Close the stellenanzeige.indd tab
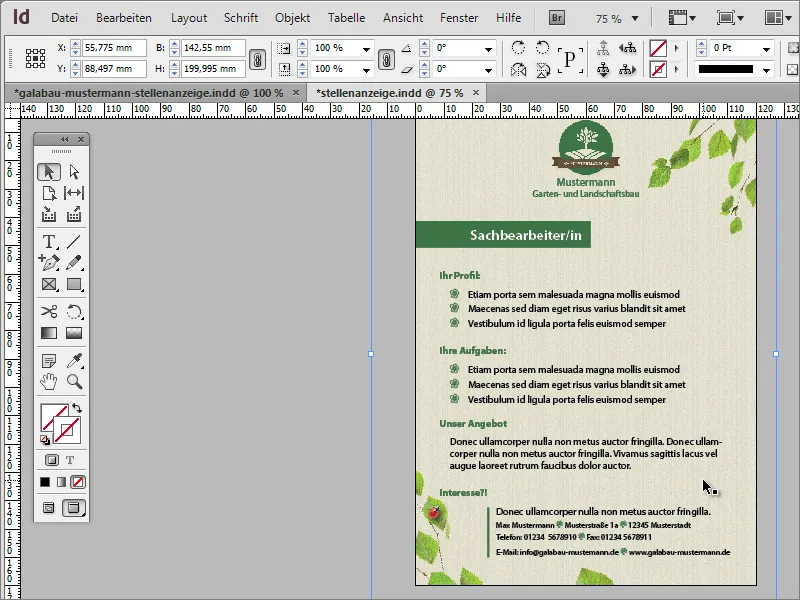 click(x=476, y=92)
